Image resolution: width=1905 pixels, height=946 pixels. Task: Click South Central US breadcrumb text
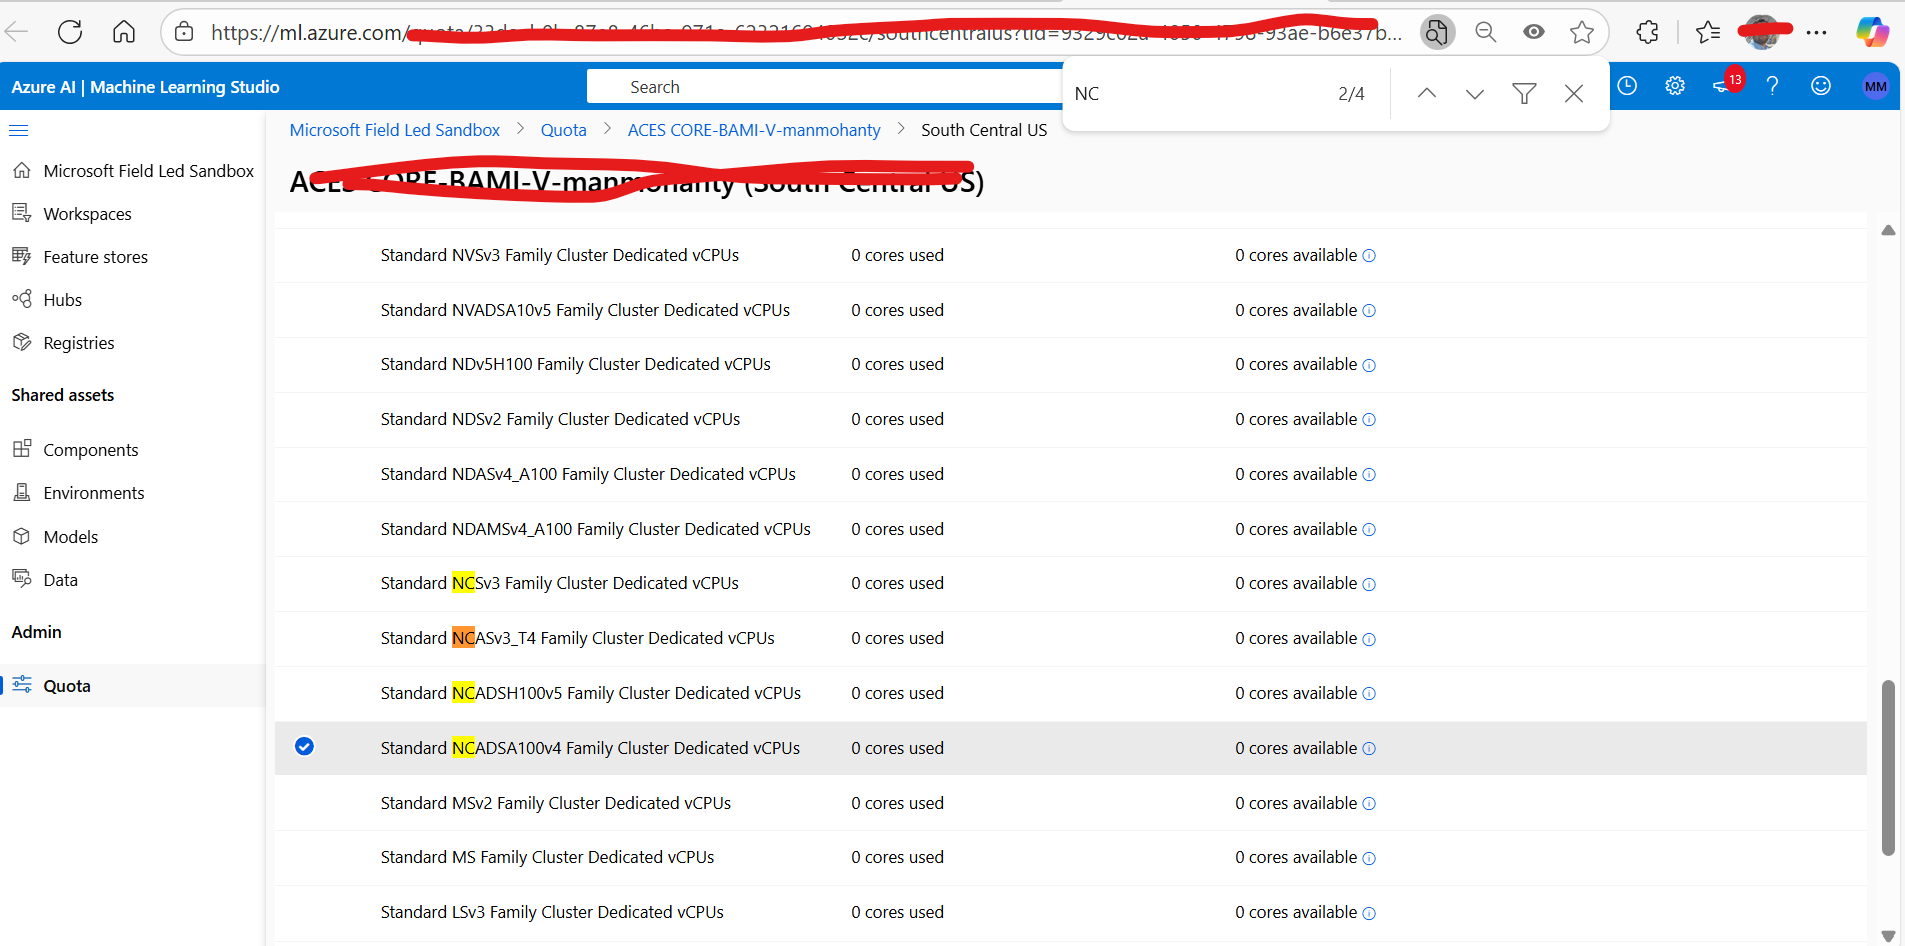pyautogui.click(x=984, y=130)
